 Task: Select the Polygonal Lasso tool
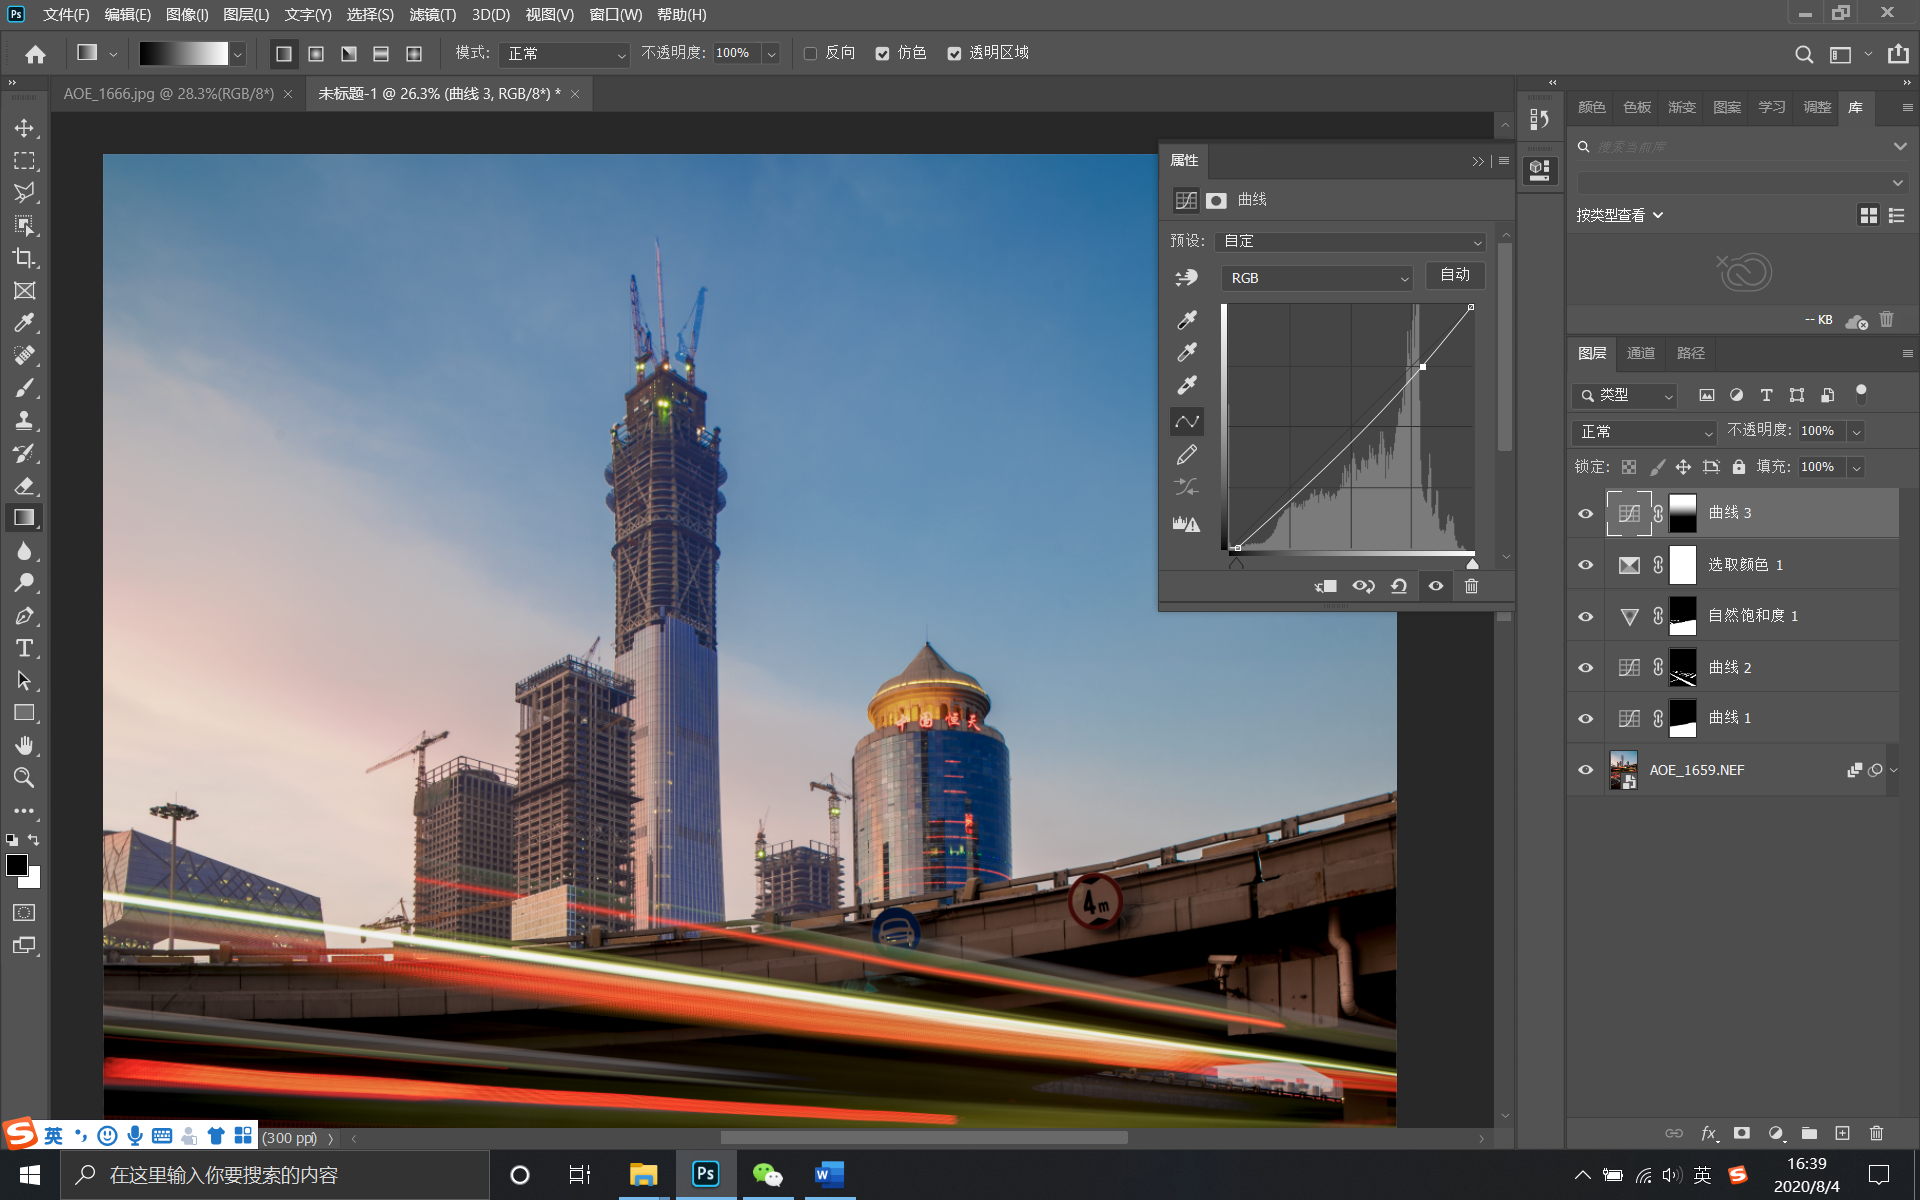click(24, 192)
